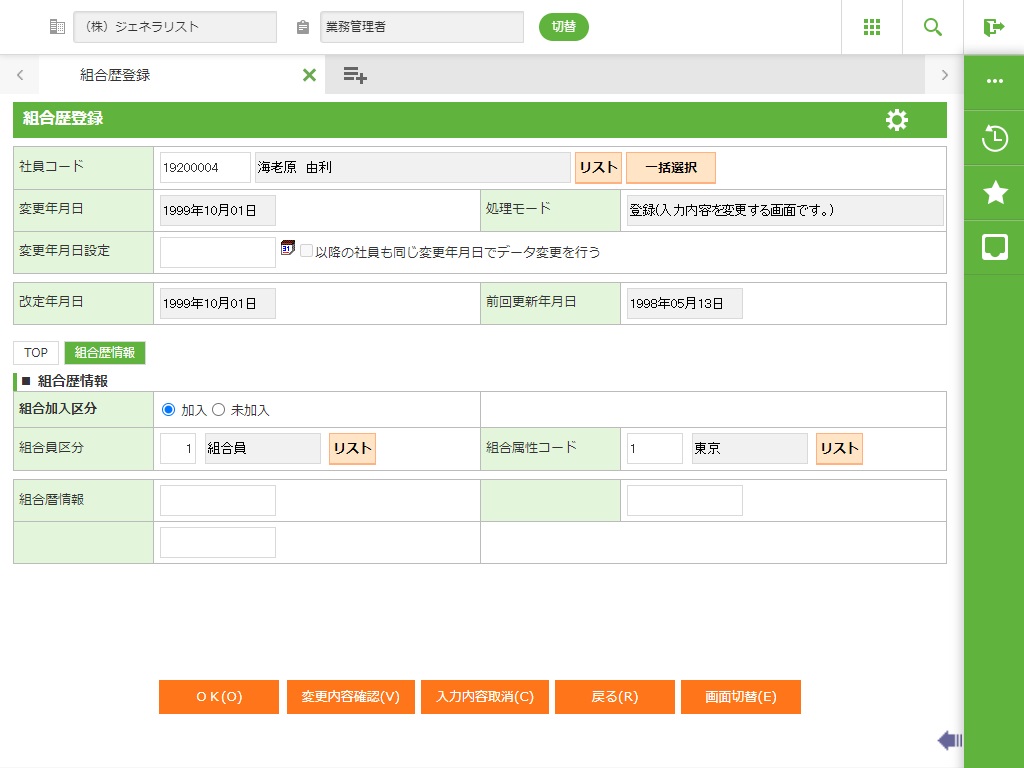Open calendar picker next to 変更年月日設定

pyautogui.click(x=288, y=248)
